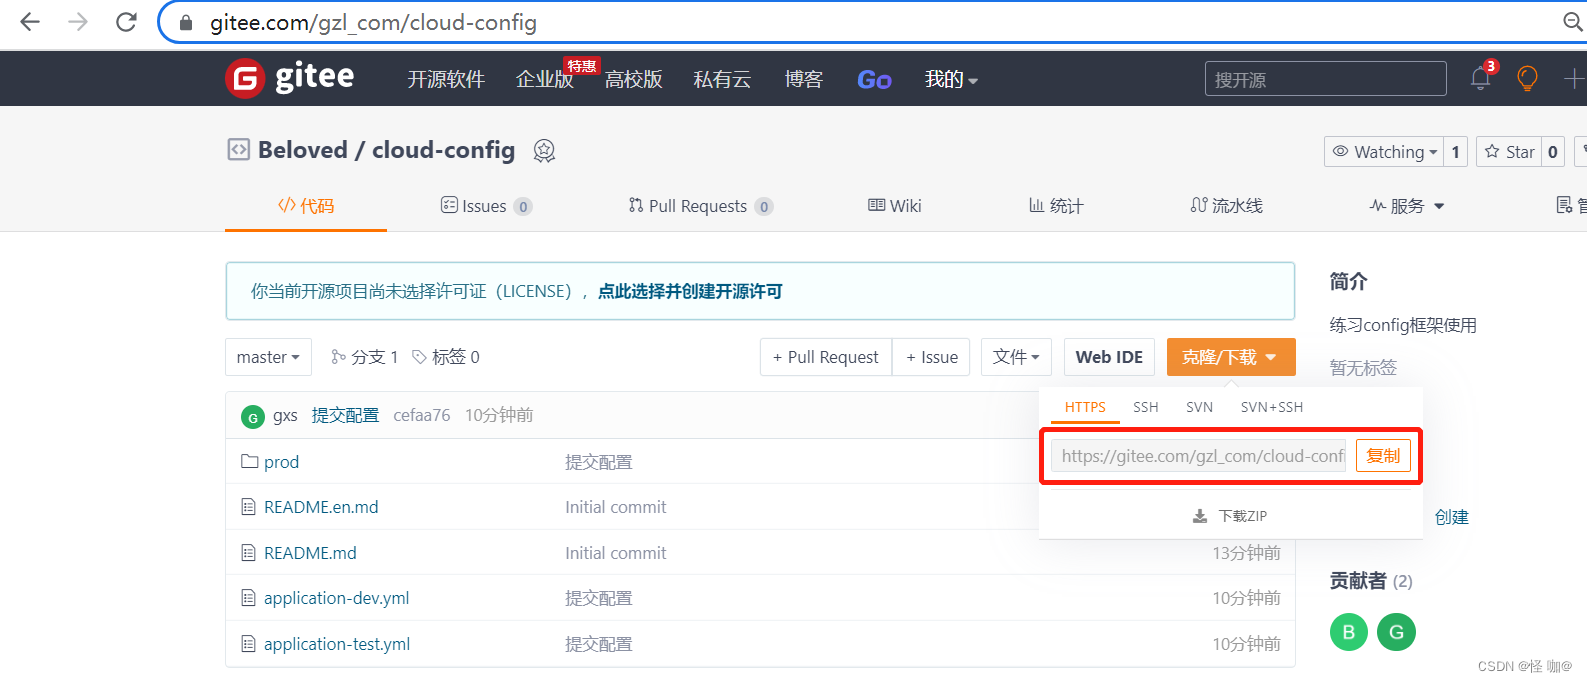The width and height of the screenshot is (1587, 682).
Task: Open the 我的 menu dropdown
Action: (x=951, y=79)
